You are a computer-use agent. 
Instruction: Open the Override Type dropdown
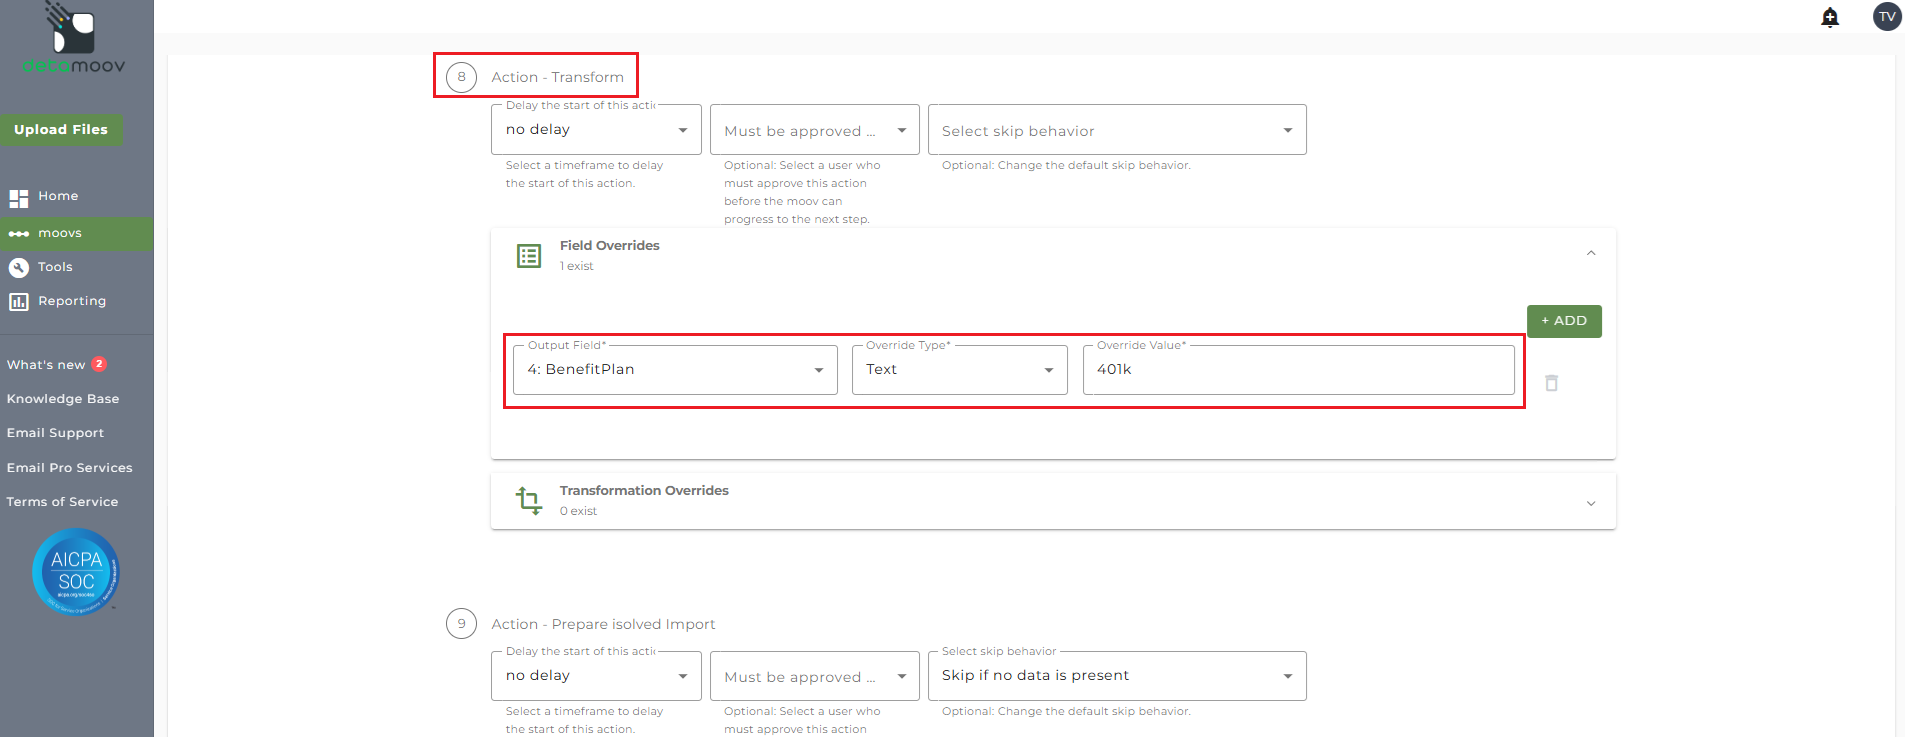click(x=959, y=370)
